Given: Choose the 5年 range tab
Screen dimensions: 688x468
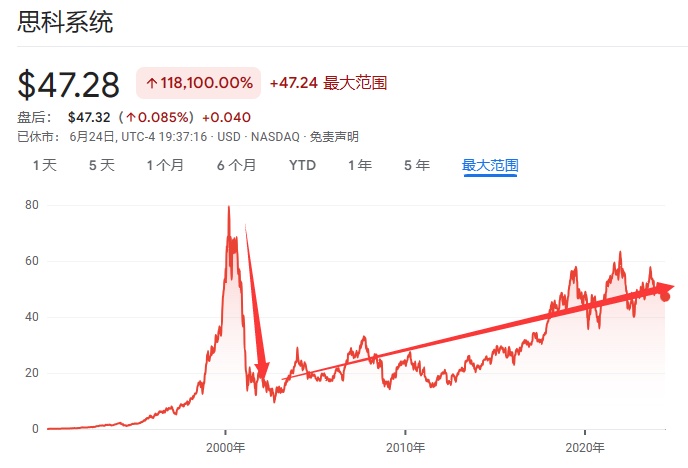Looking at the screenshot, I should point(417,165).
